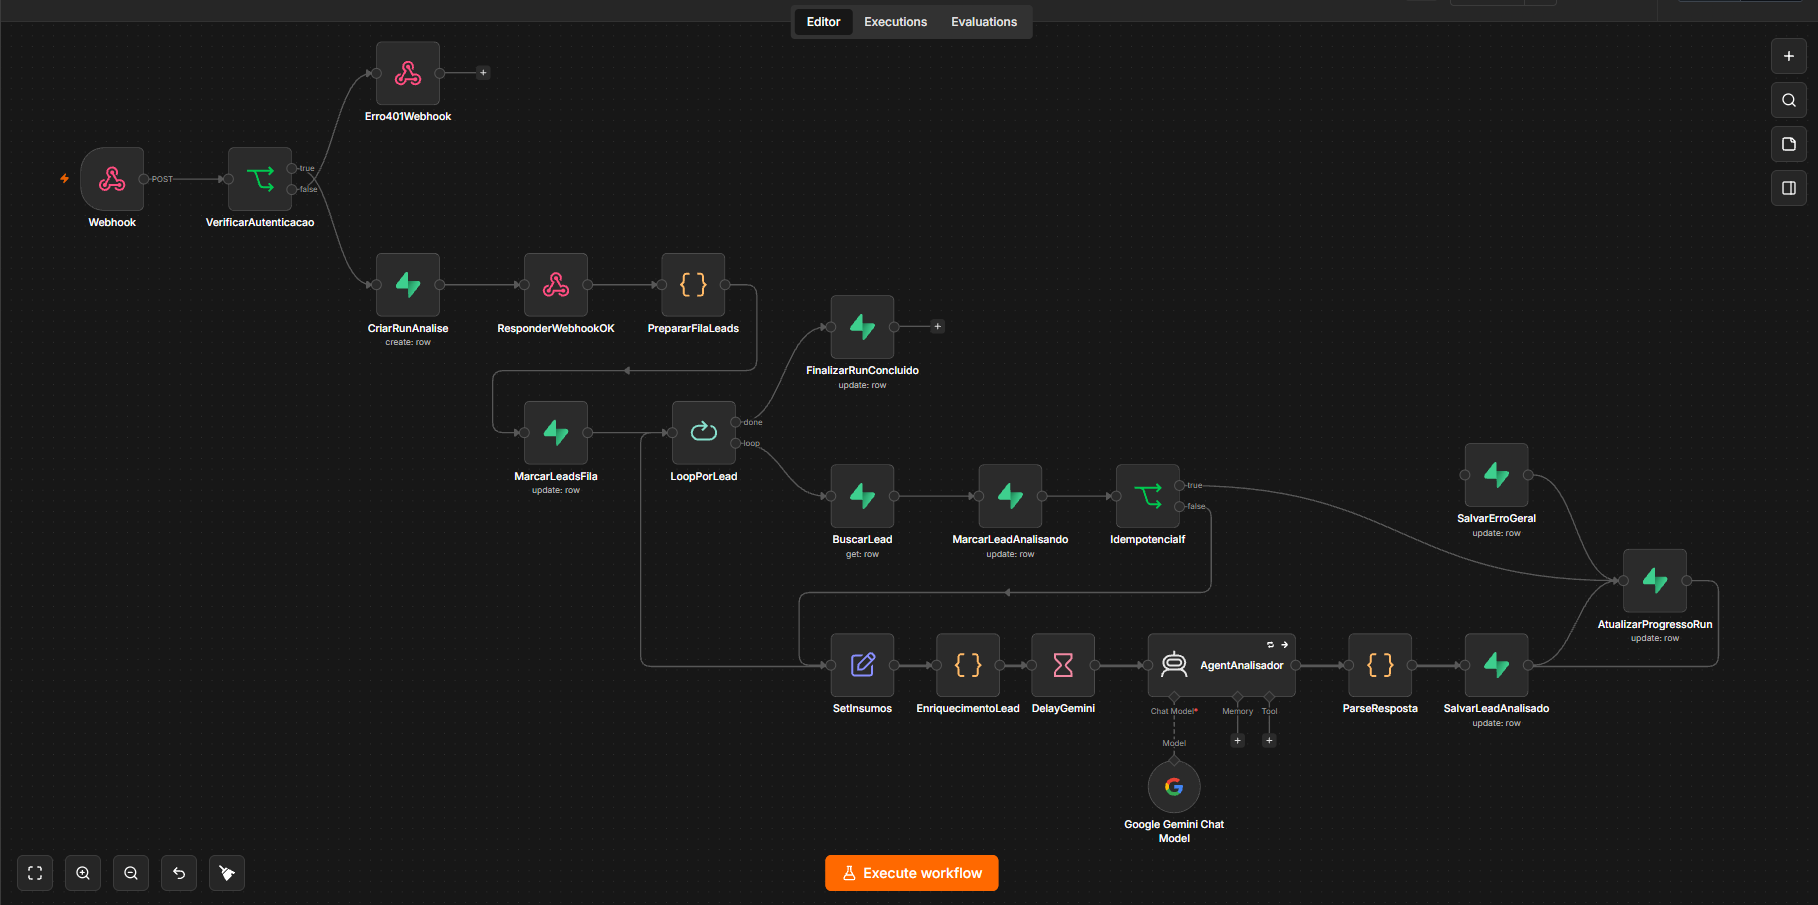
Task: Switch to the Editor tab
Action: pyautogui.click(x=824, y=22)
